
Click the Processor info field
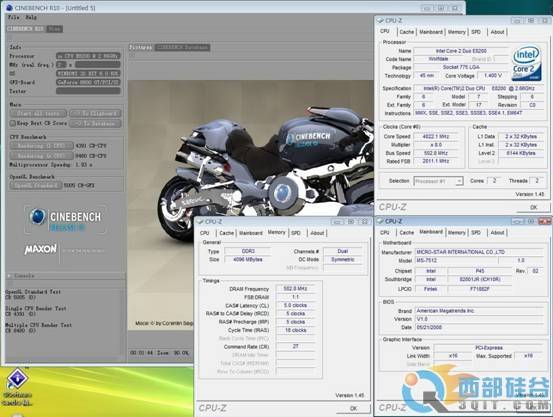click(88, 56)
